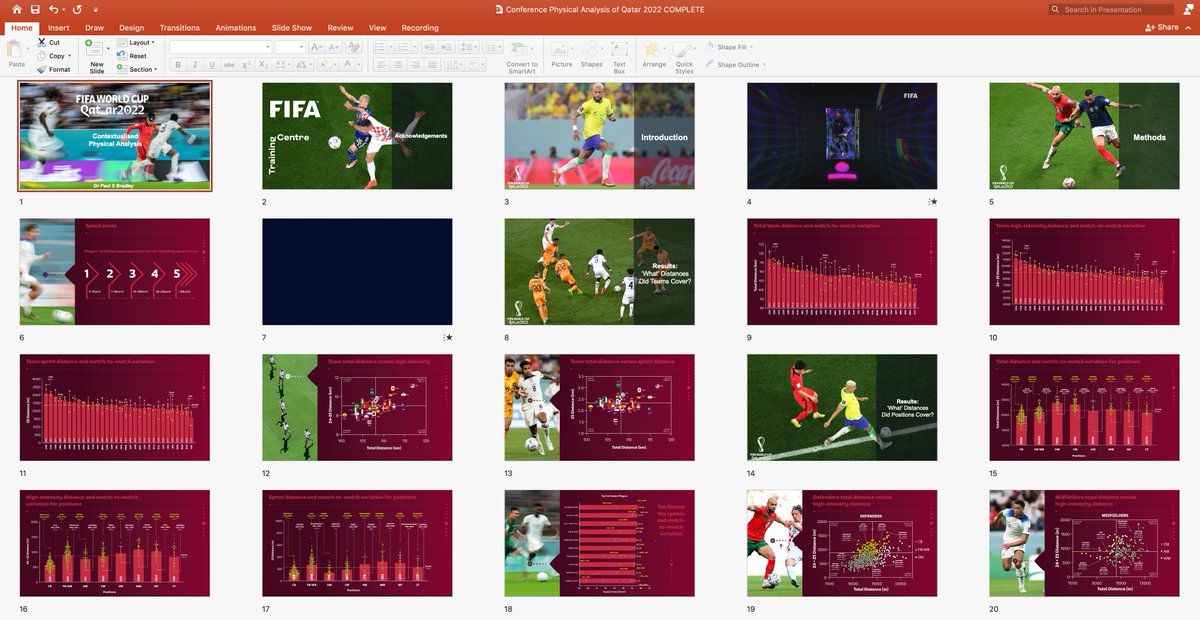Toggle Strikethrough formatting
This screenshot has width=1200, height=620.
coord(229,65)
